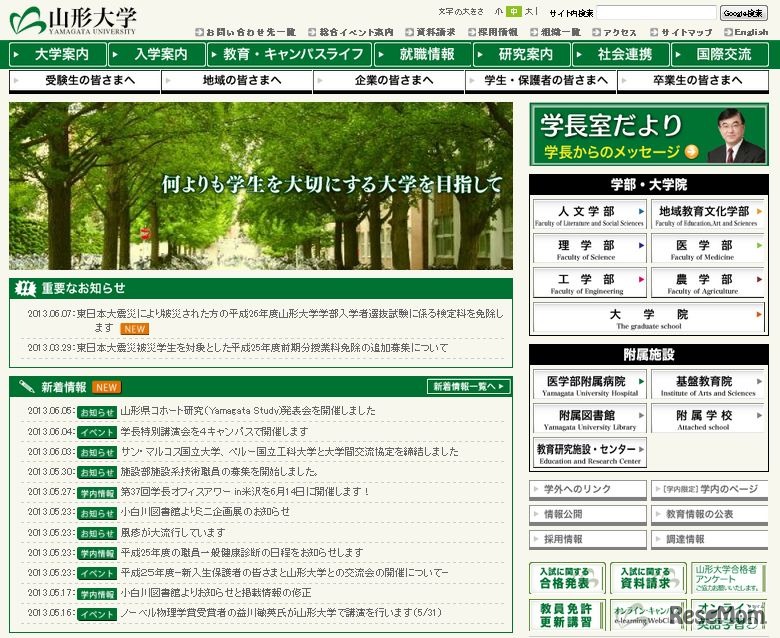This screenshot has height=638, width=780.
Task: Open 学内のページ internal link
Action: 709,489
